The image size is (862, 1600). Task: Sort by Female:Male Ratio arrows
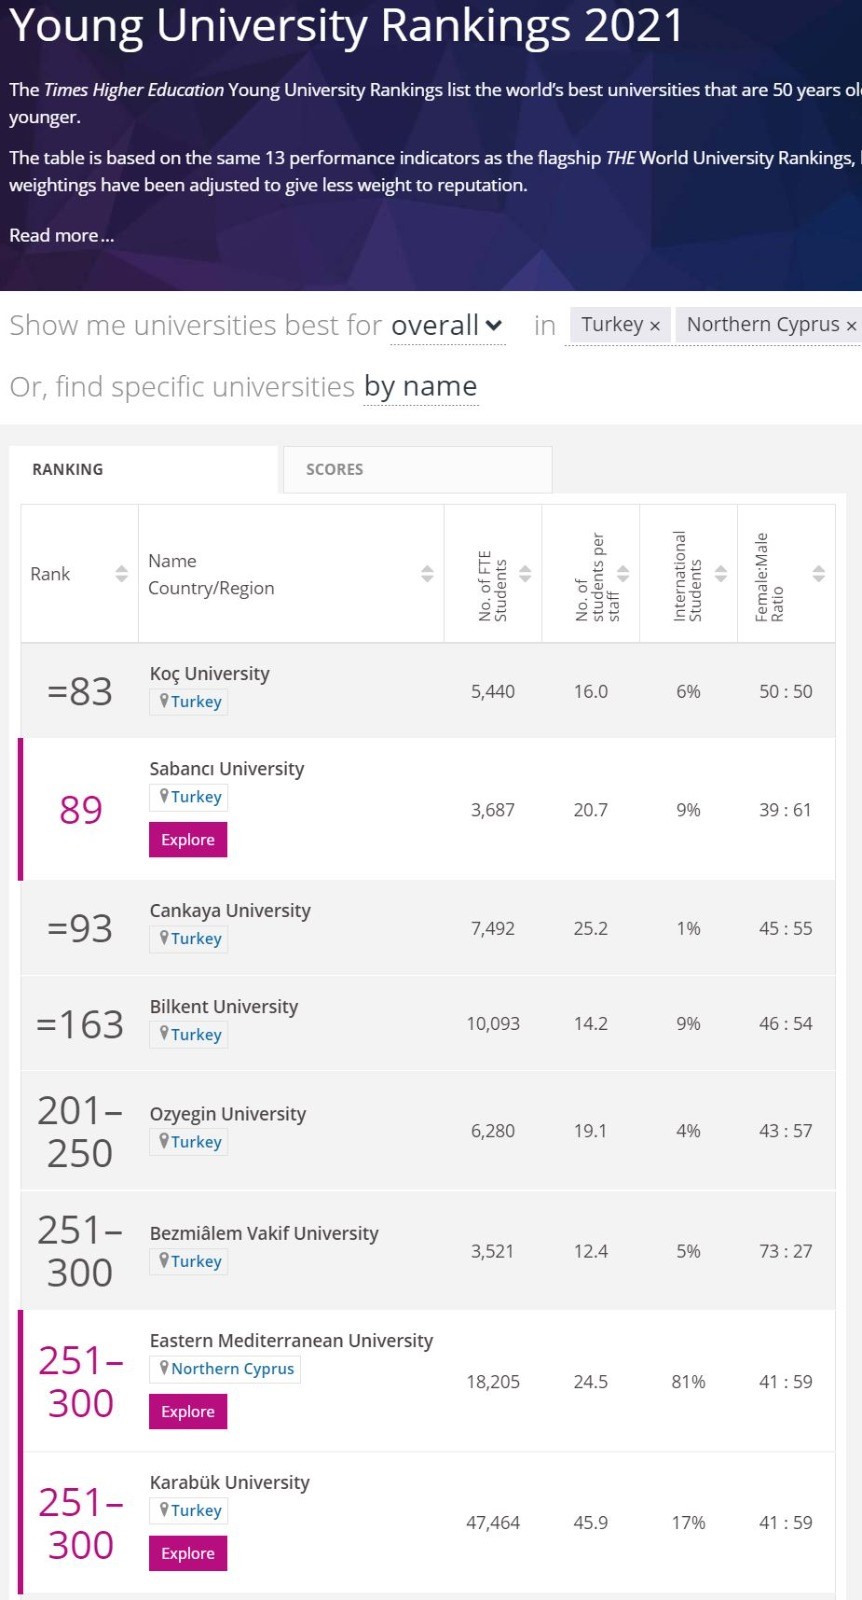coord(819,573)
